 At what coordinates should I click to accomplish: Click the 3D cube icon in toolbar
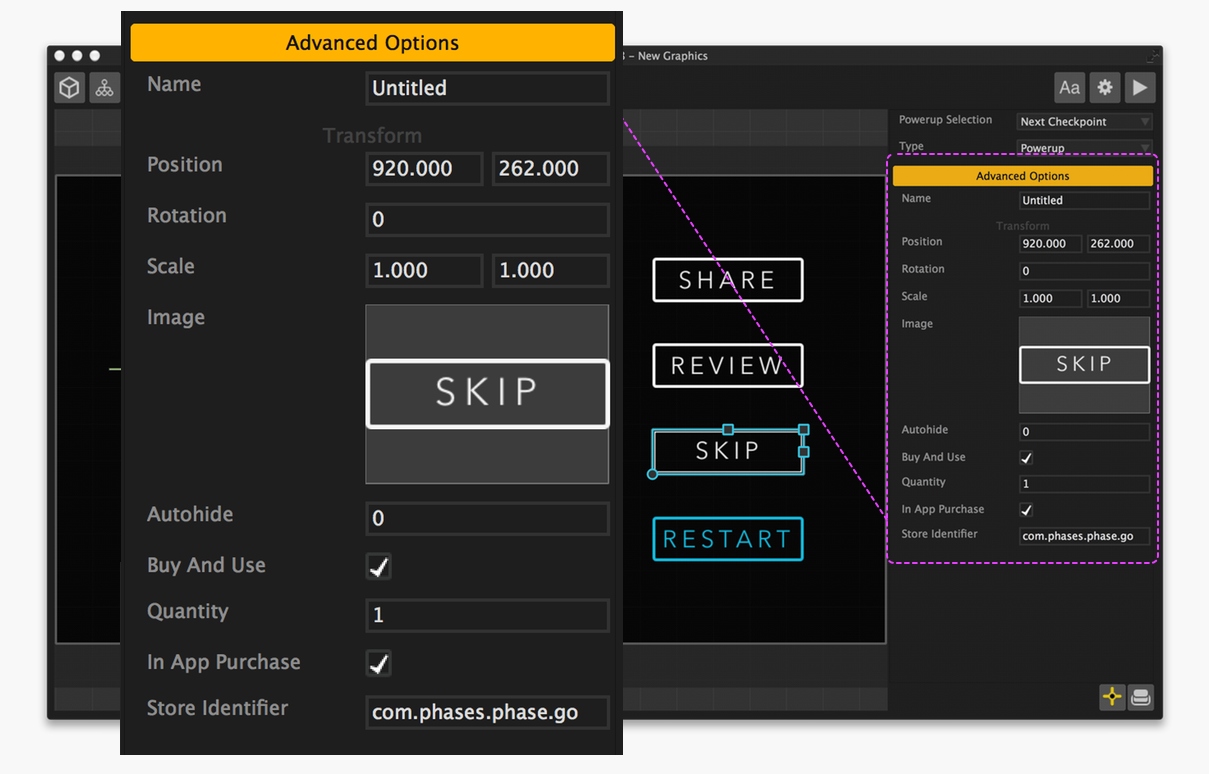pyautogui.click(x=69, y=88)
